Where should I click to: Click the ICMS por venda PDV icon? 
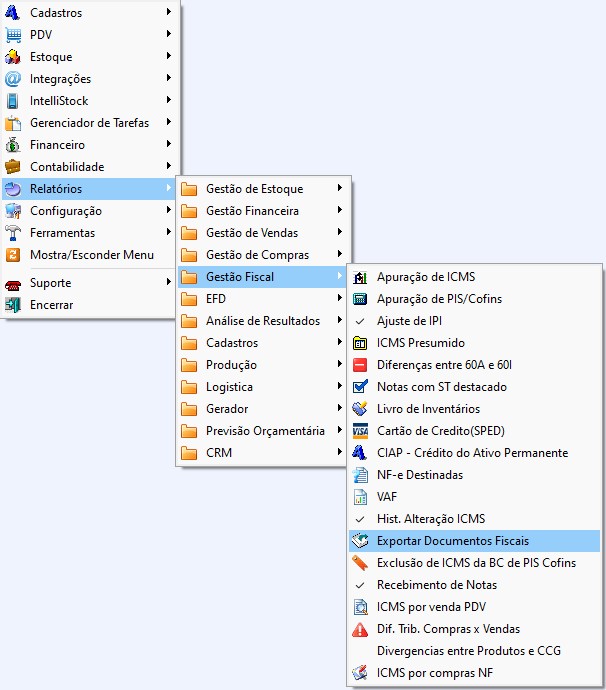tap(361, 607)
